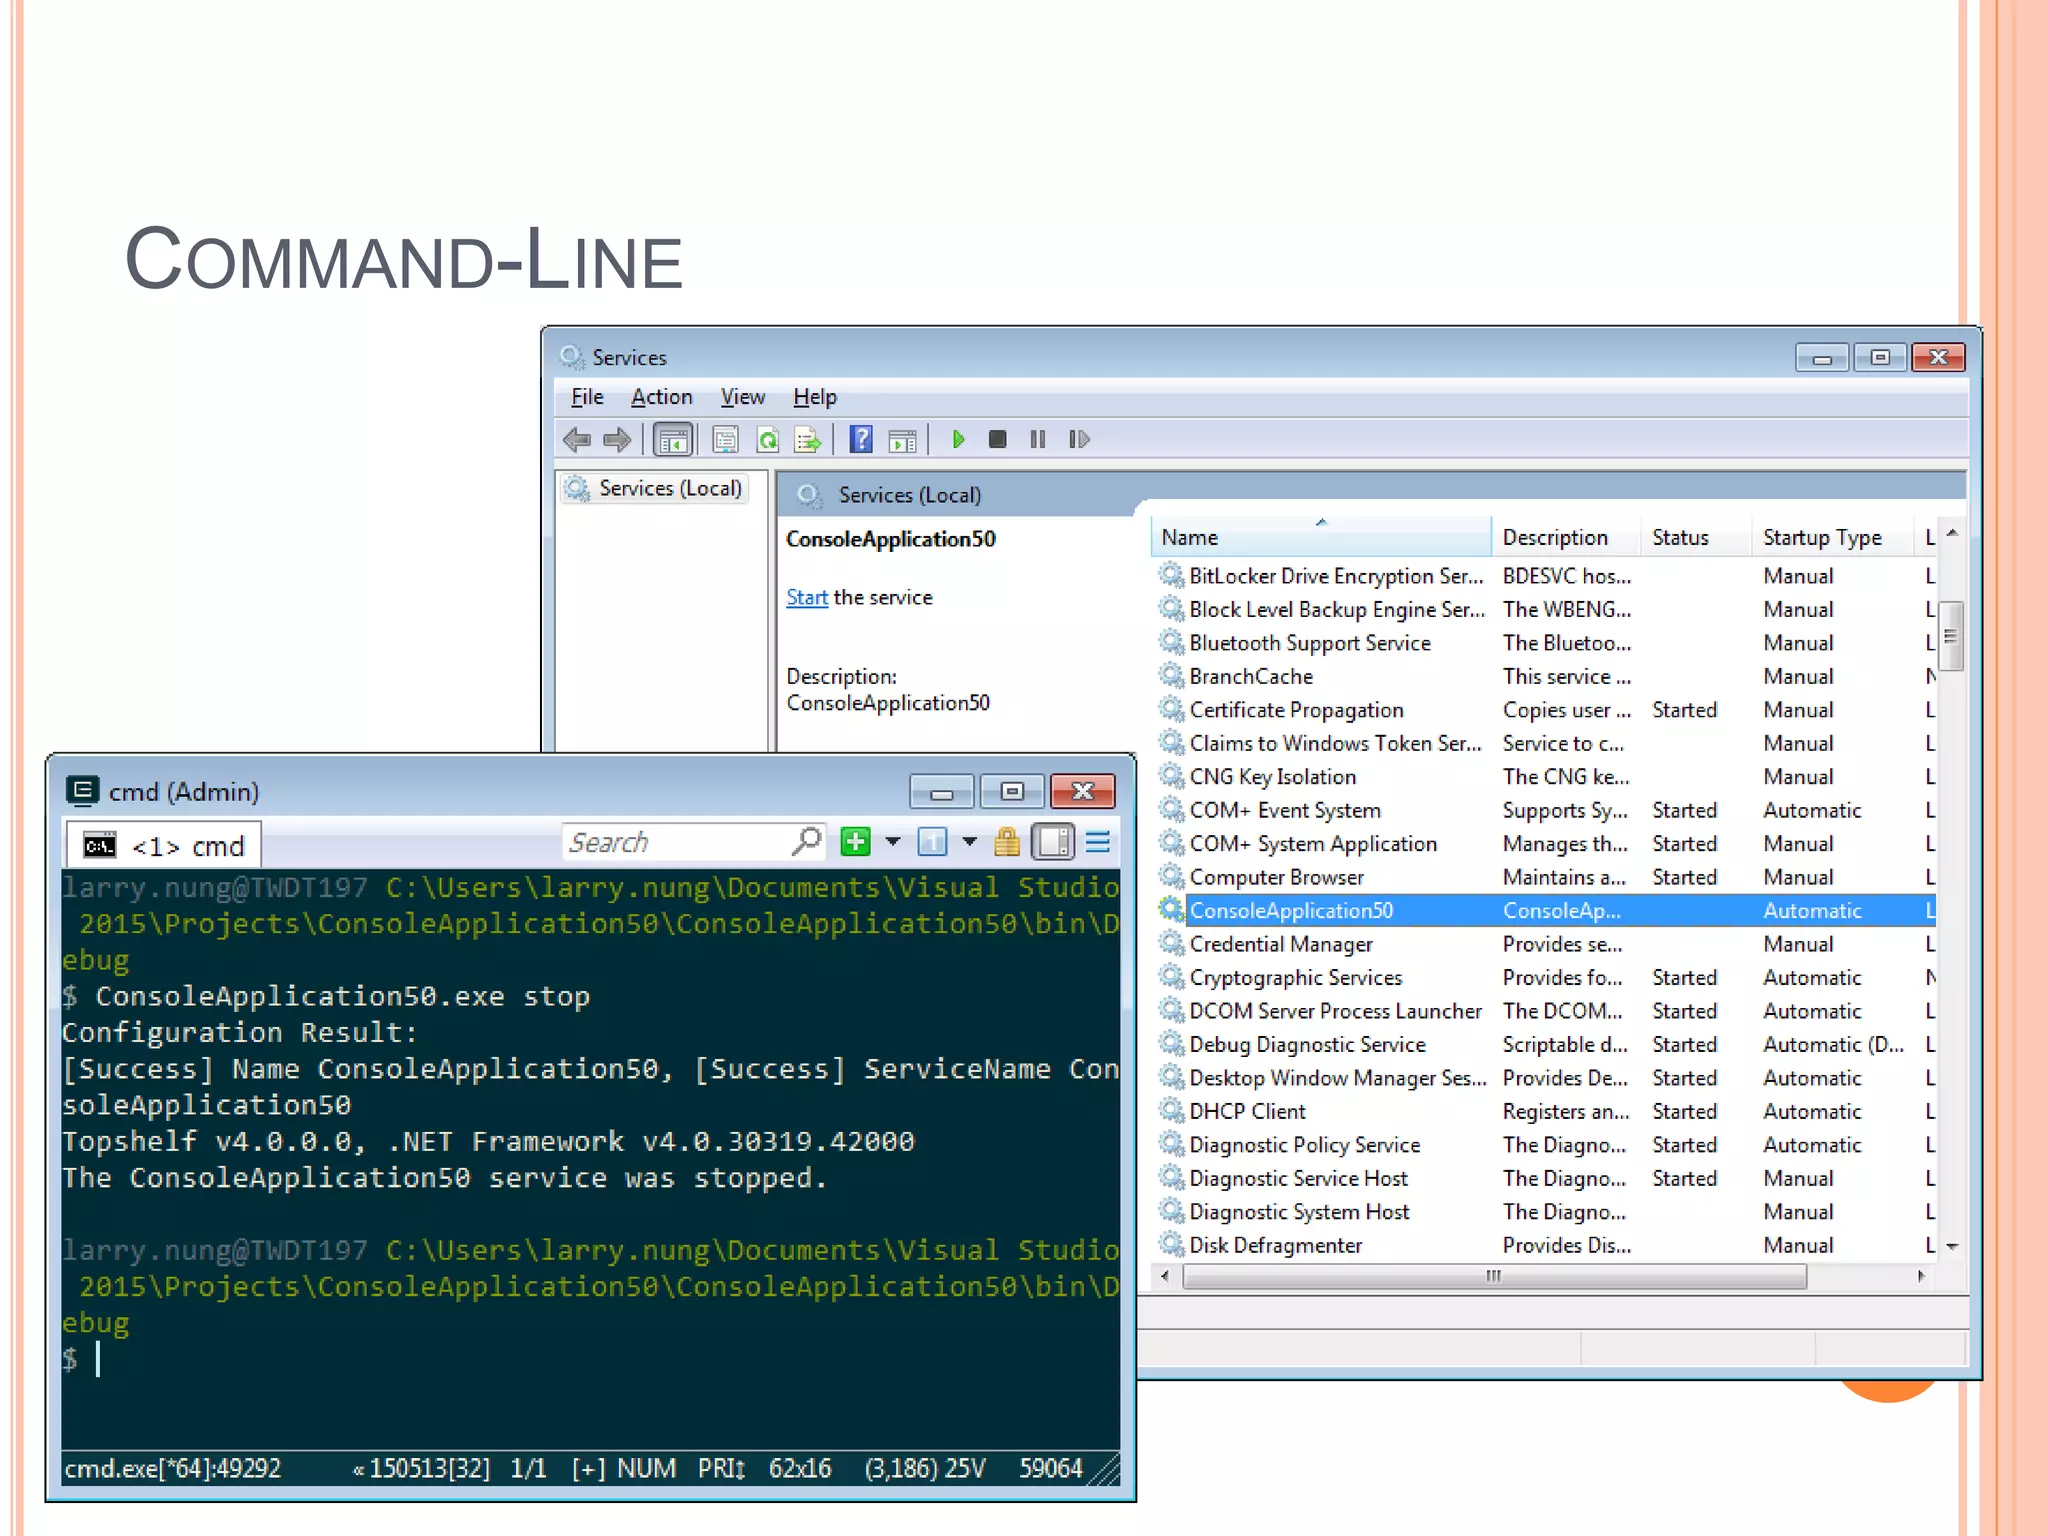Select Debug Diagnostic Service row
The image size is (2048, 1536).
point(1546,1044)
